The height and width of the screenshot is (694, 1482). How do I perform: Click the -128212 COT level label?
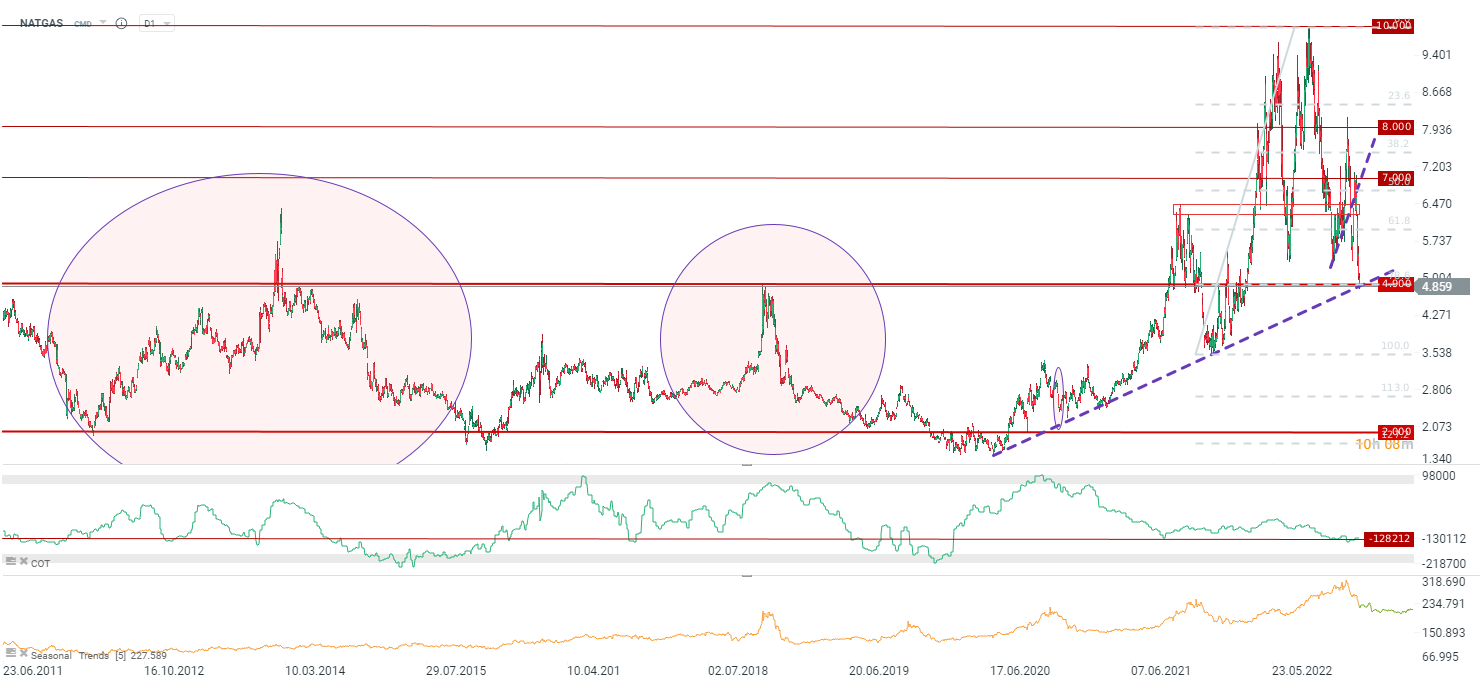point(1387,539)
